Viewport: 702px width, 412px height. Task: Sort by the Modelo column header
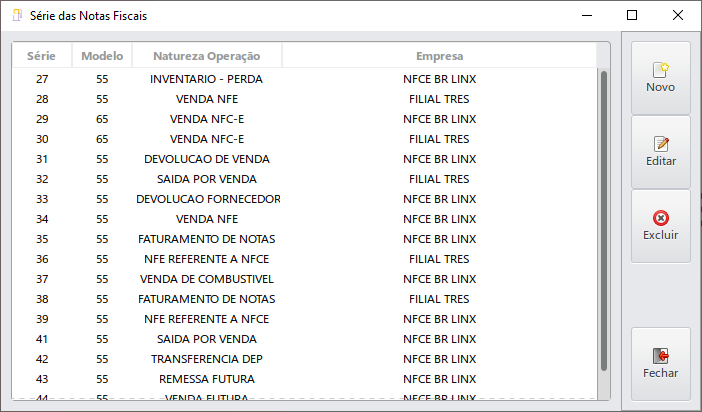pos(102,56)
